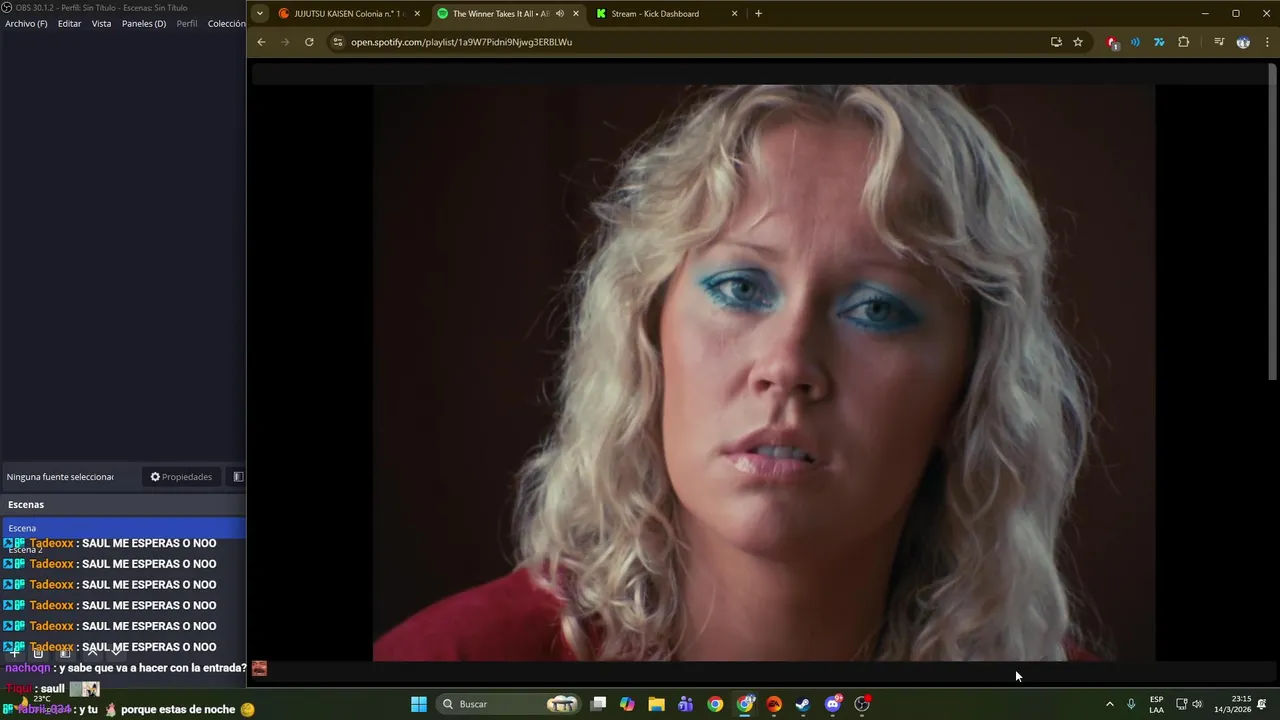Open the active Chrome profile taskbar icon
Image resolution: width=1280 pixels, height=720 pixels.
tap(745, 704)
